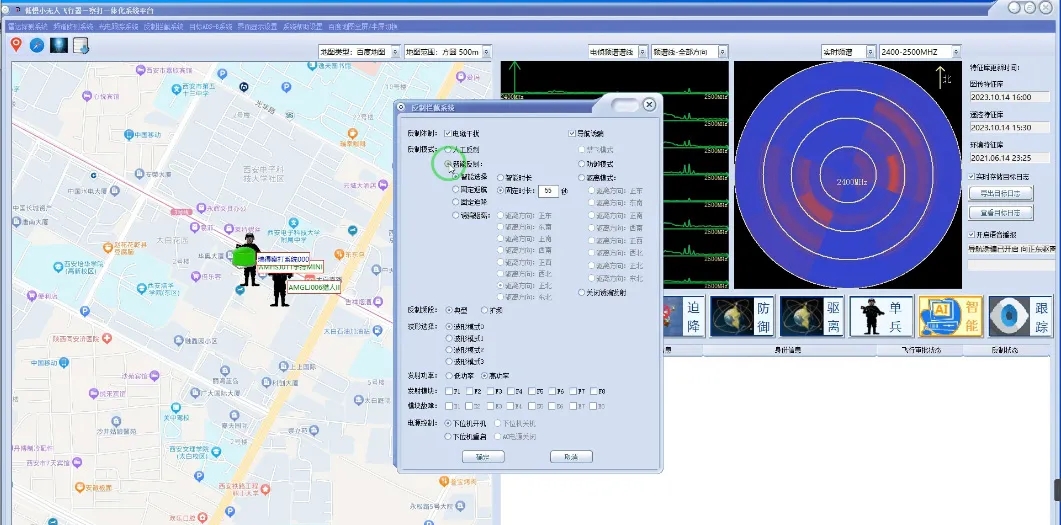Toggle the 导航诱骗 checkbox
1061x525 pixels.
[572, 133]
